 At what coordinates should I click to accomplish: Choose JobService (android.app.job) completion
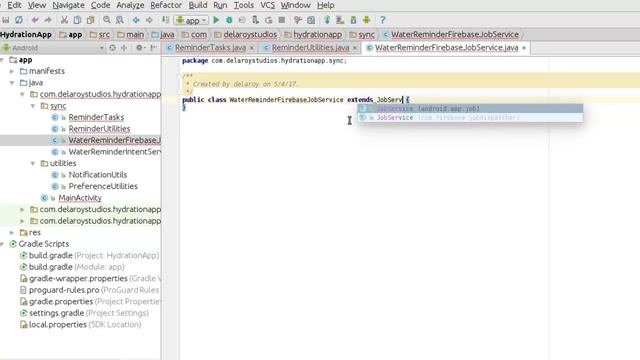470,109
